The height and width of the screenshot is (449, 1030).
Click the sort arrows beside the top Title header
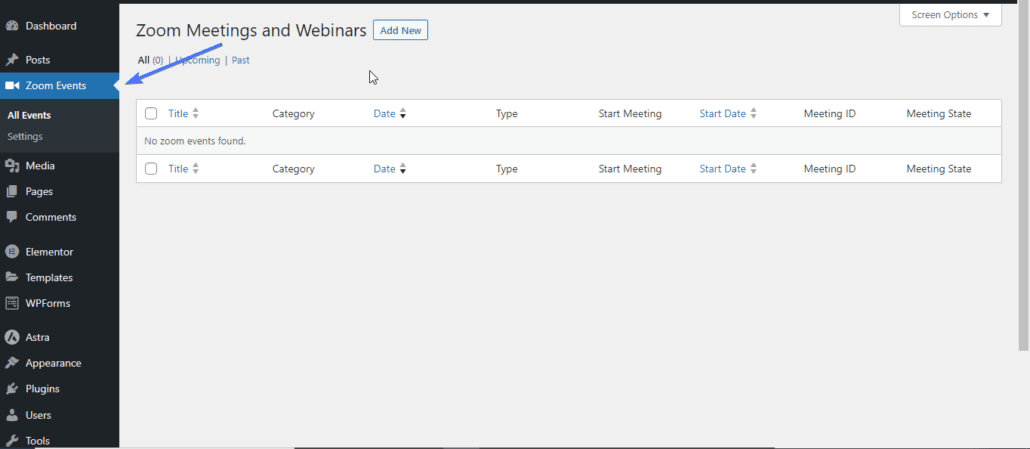click(195, 114)
